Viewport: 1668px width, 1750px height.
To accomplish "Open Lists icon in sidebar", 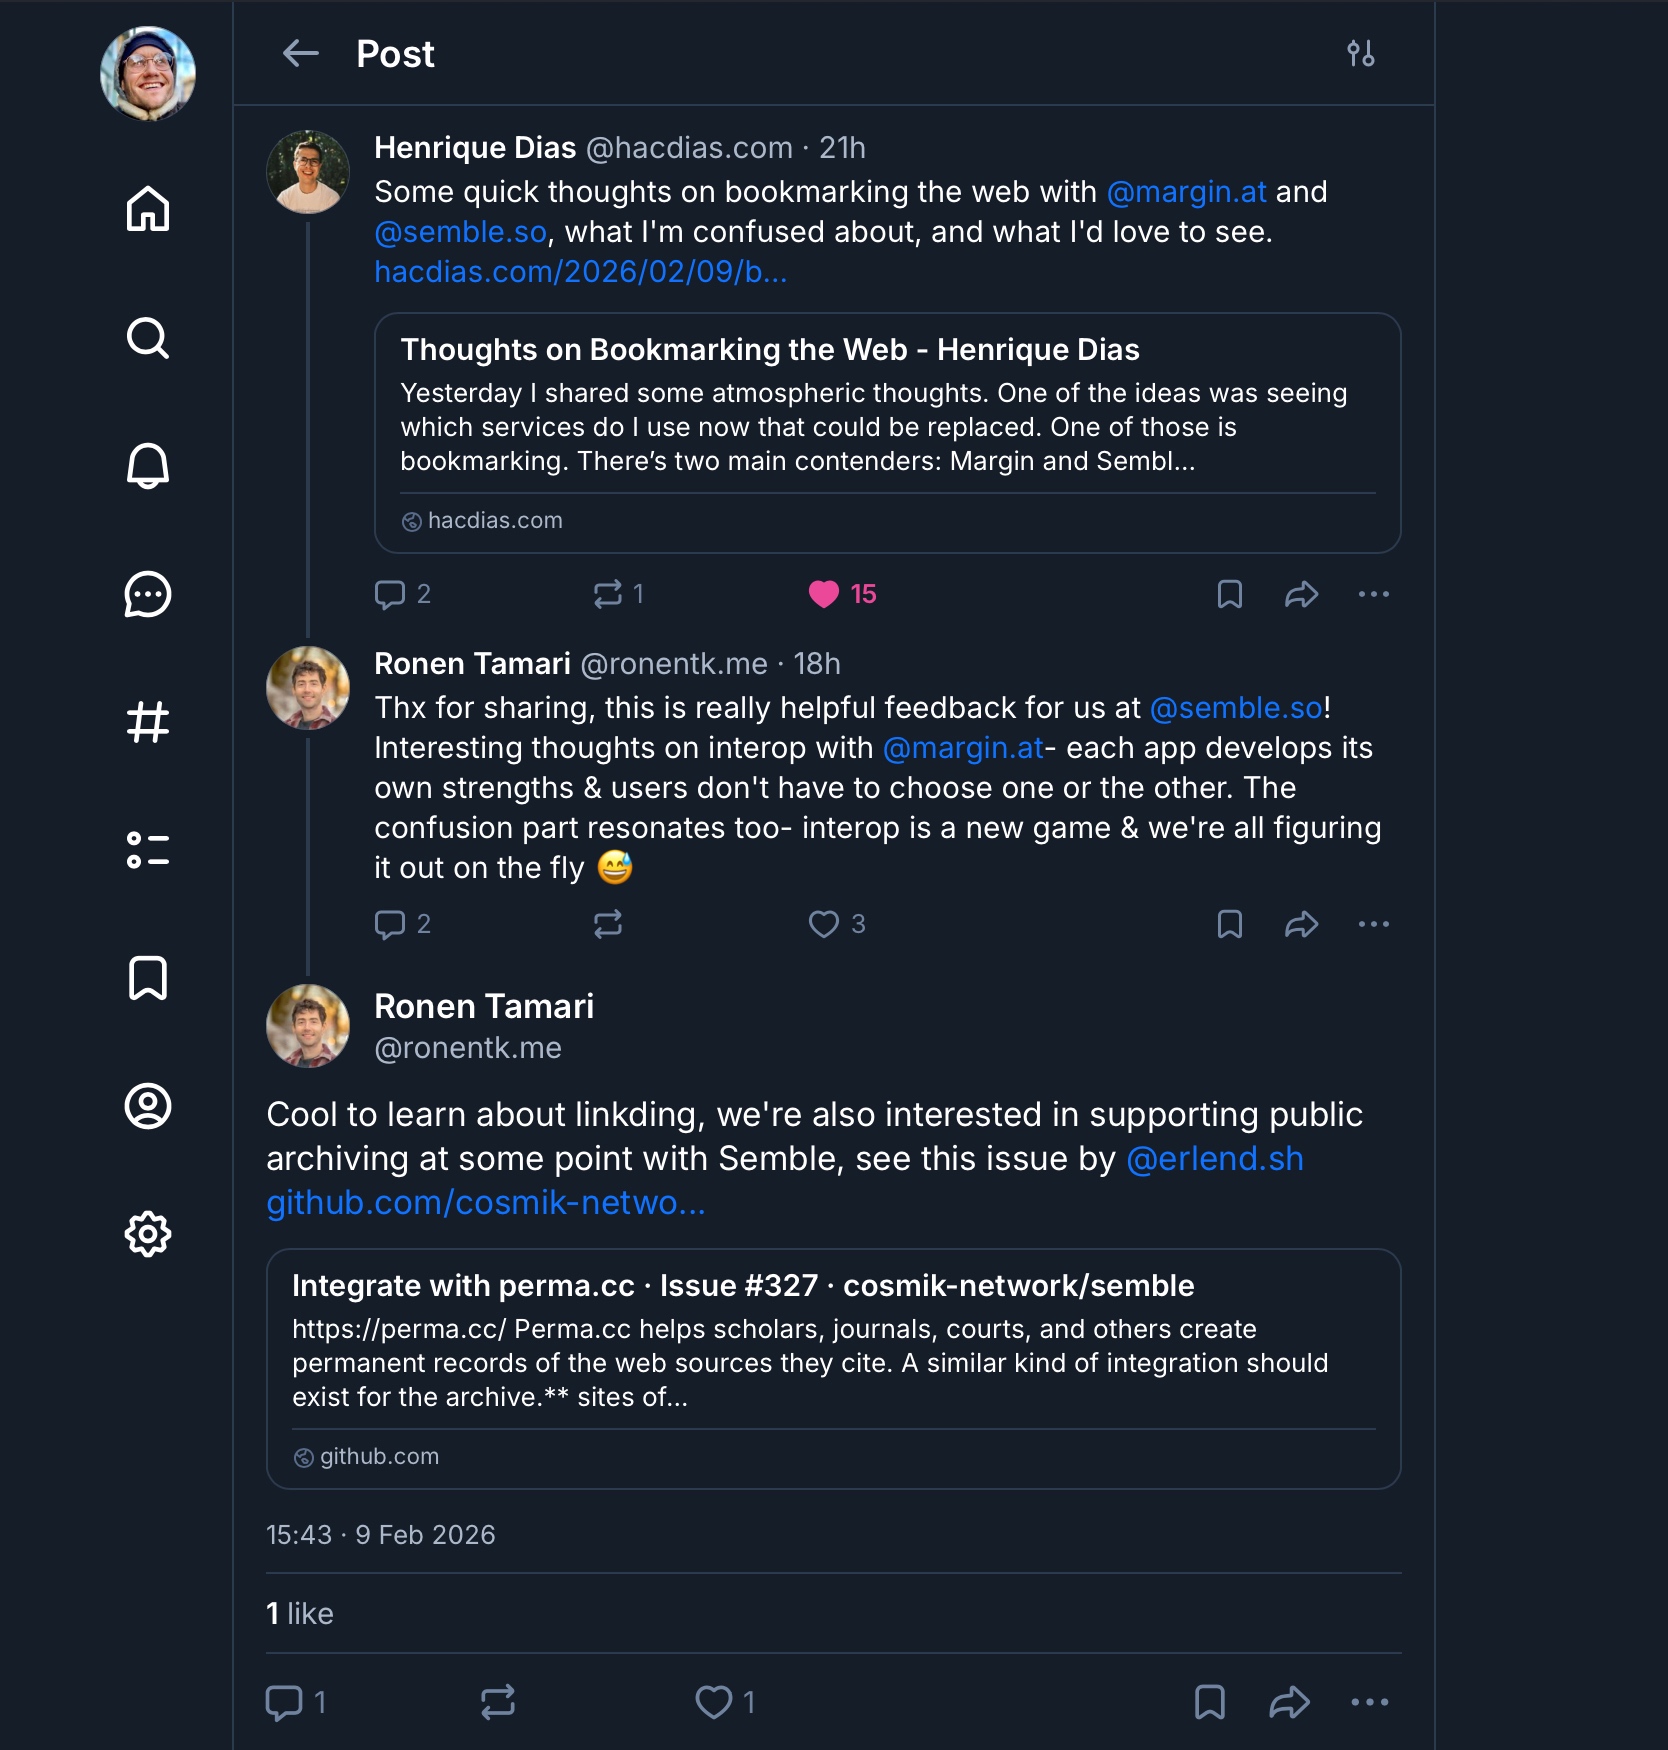I will coord(148,850).
